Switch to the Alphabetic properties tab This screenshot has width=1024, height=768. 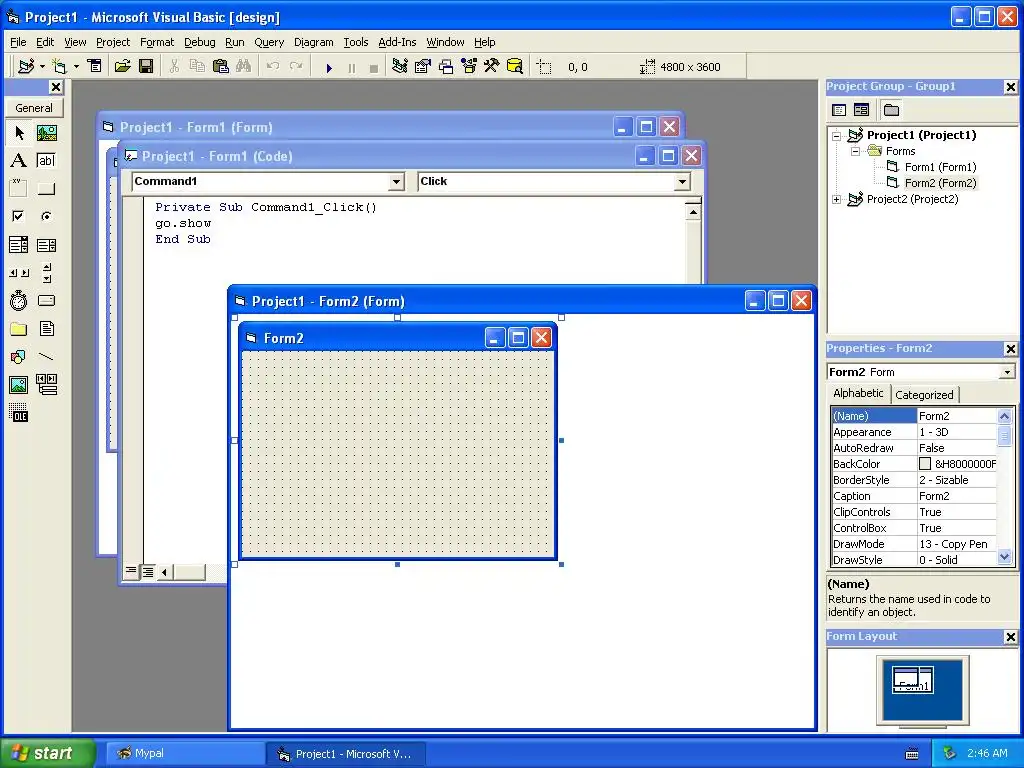point(858,393)
